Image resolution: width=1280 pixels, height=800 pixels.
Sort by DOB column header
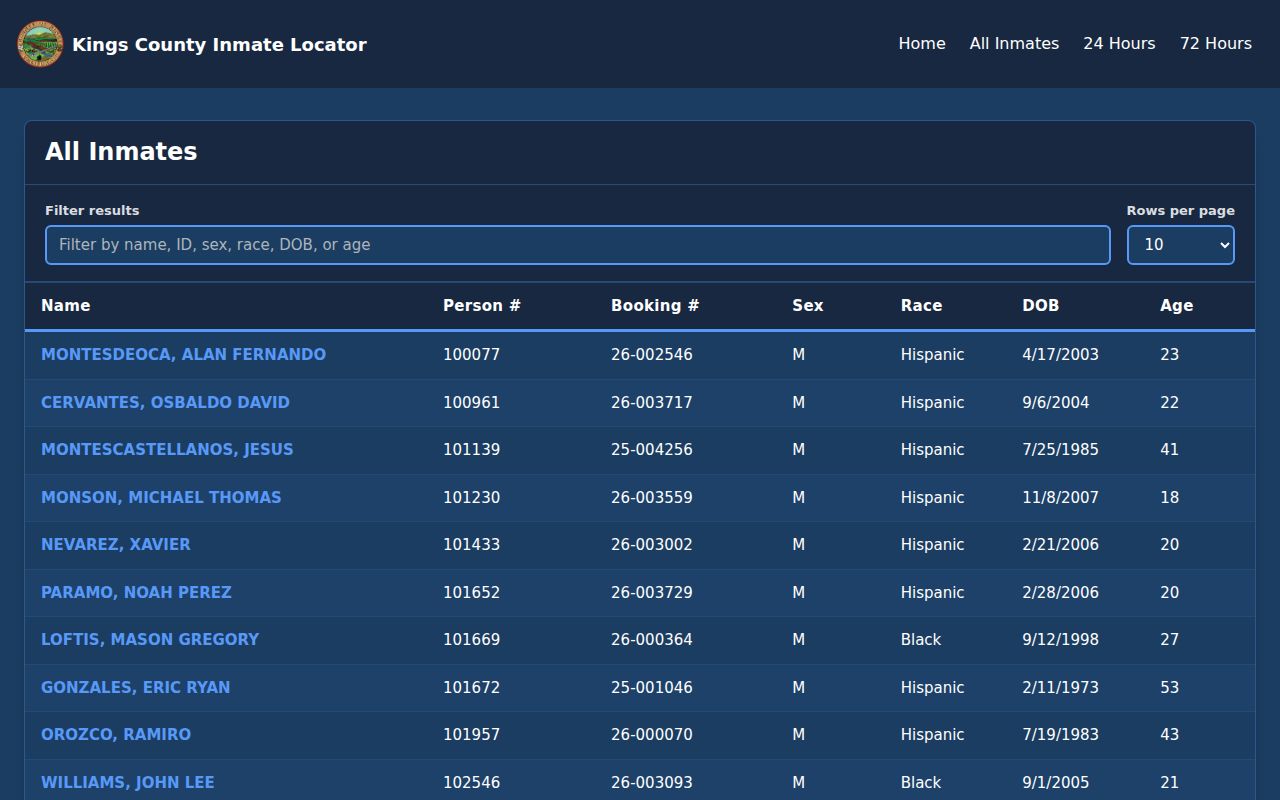pyautogui.click(x=1040, y=306)
